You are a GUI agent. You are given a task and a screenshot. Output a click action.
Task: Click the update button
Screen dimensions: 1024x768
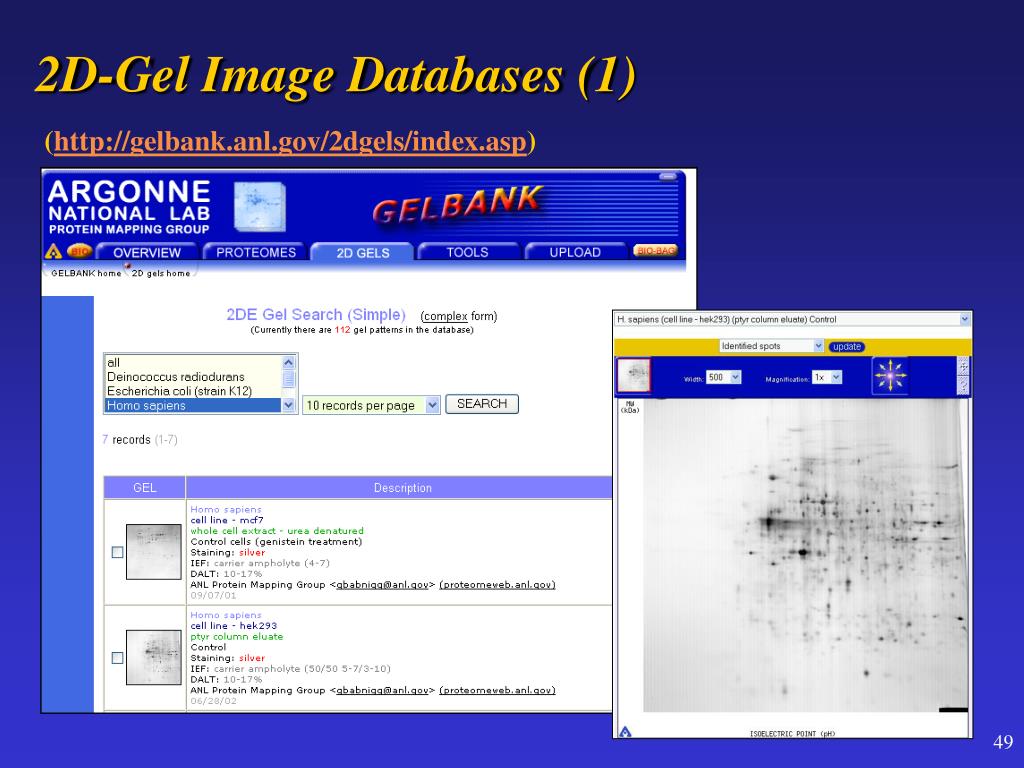tap(847, 347)
